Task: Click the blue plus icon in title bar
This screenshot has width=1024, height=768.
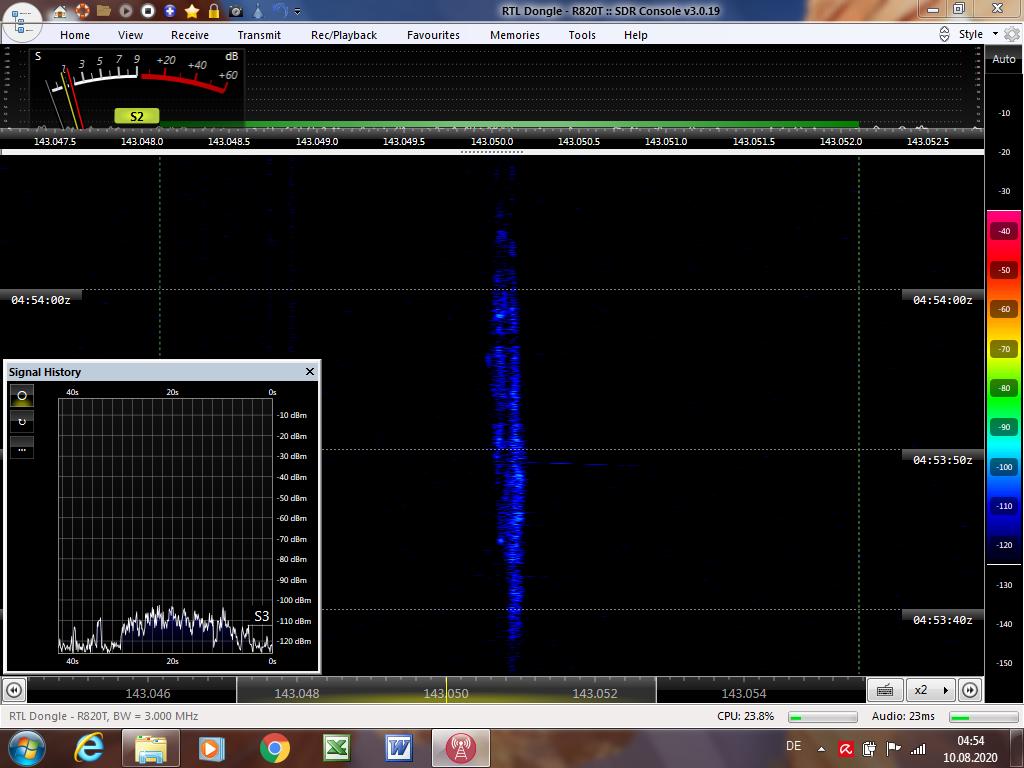Action: pos(170,11)
